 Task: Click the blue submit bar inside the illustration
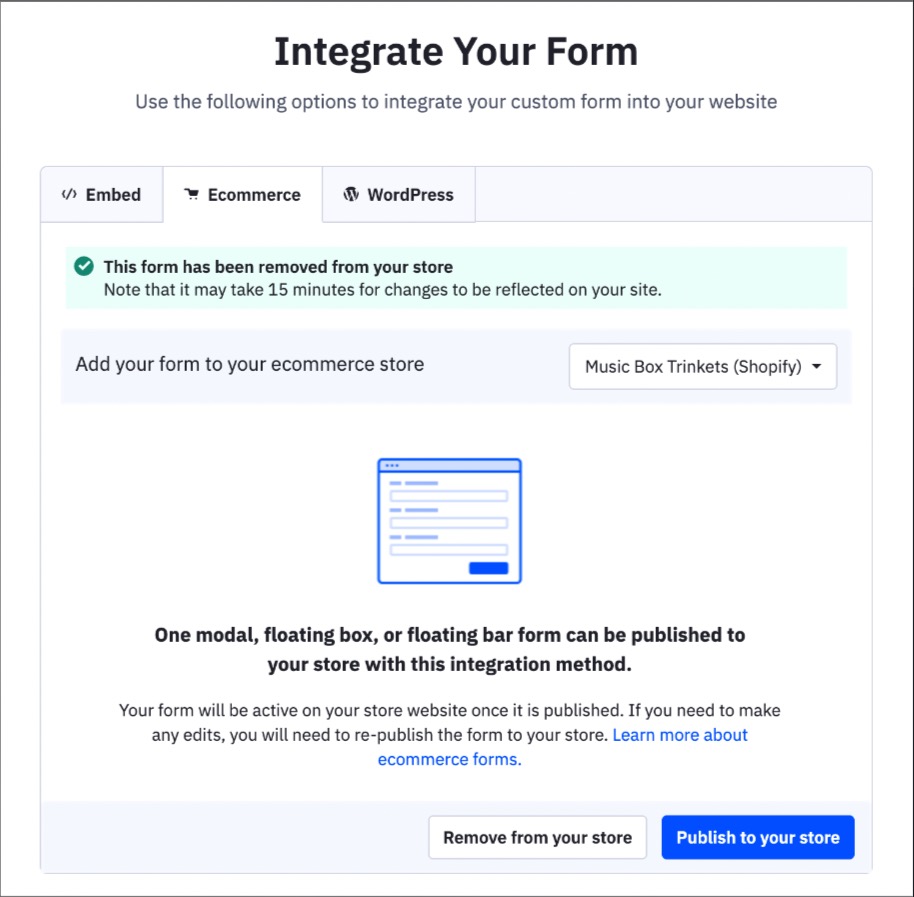coord(489,566)
